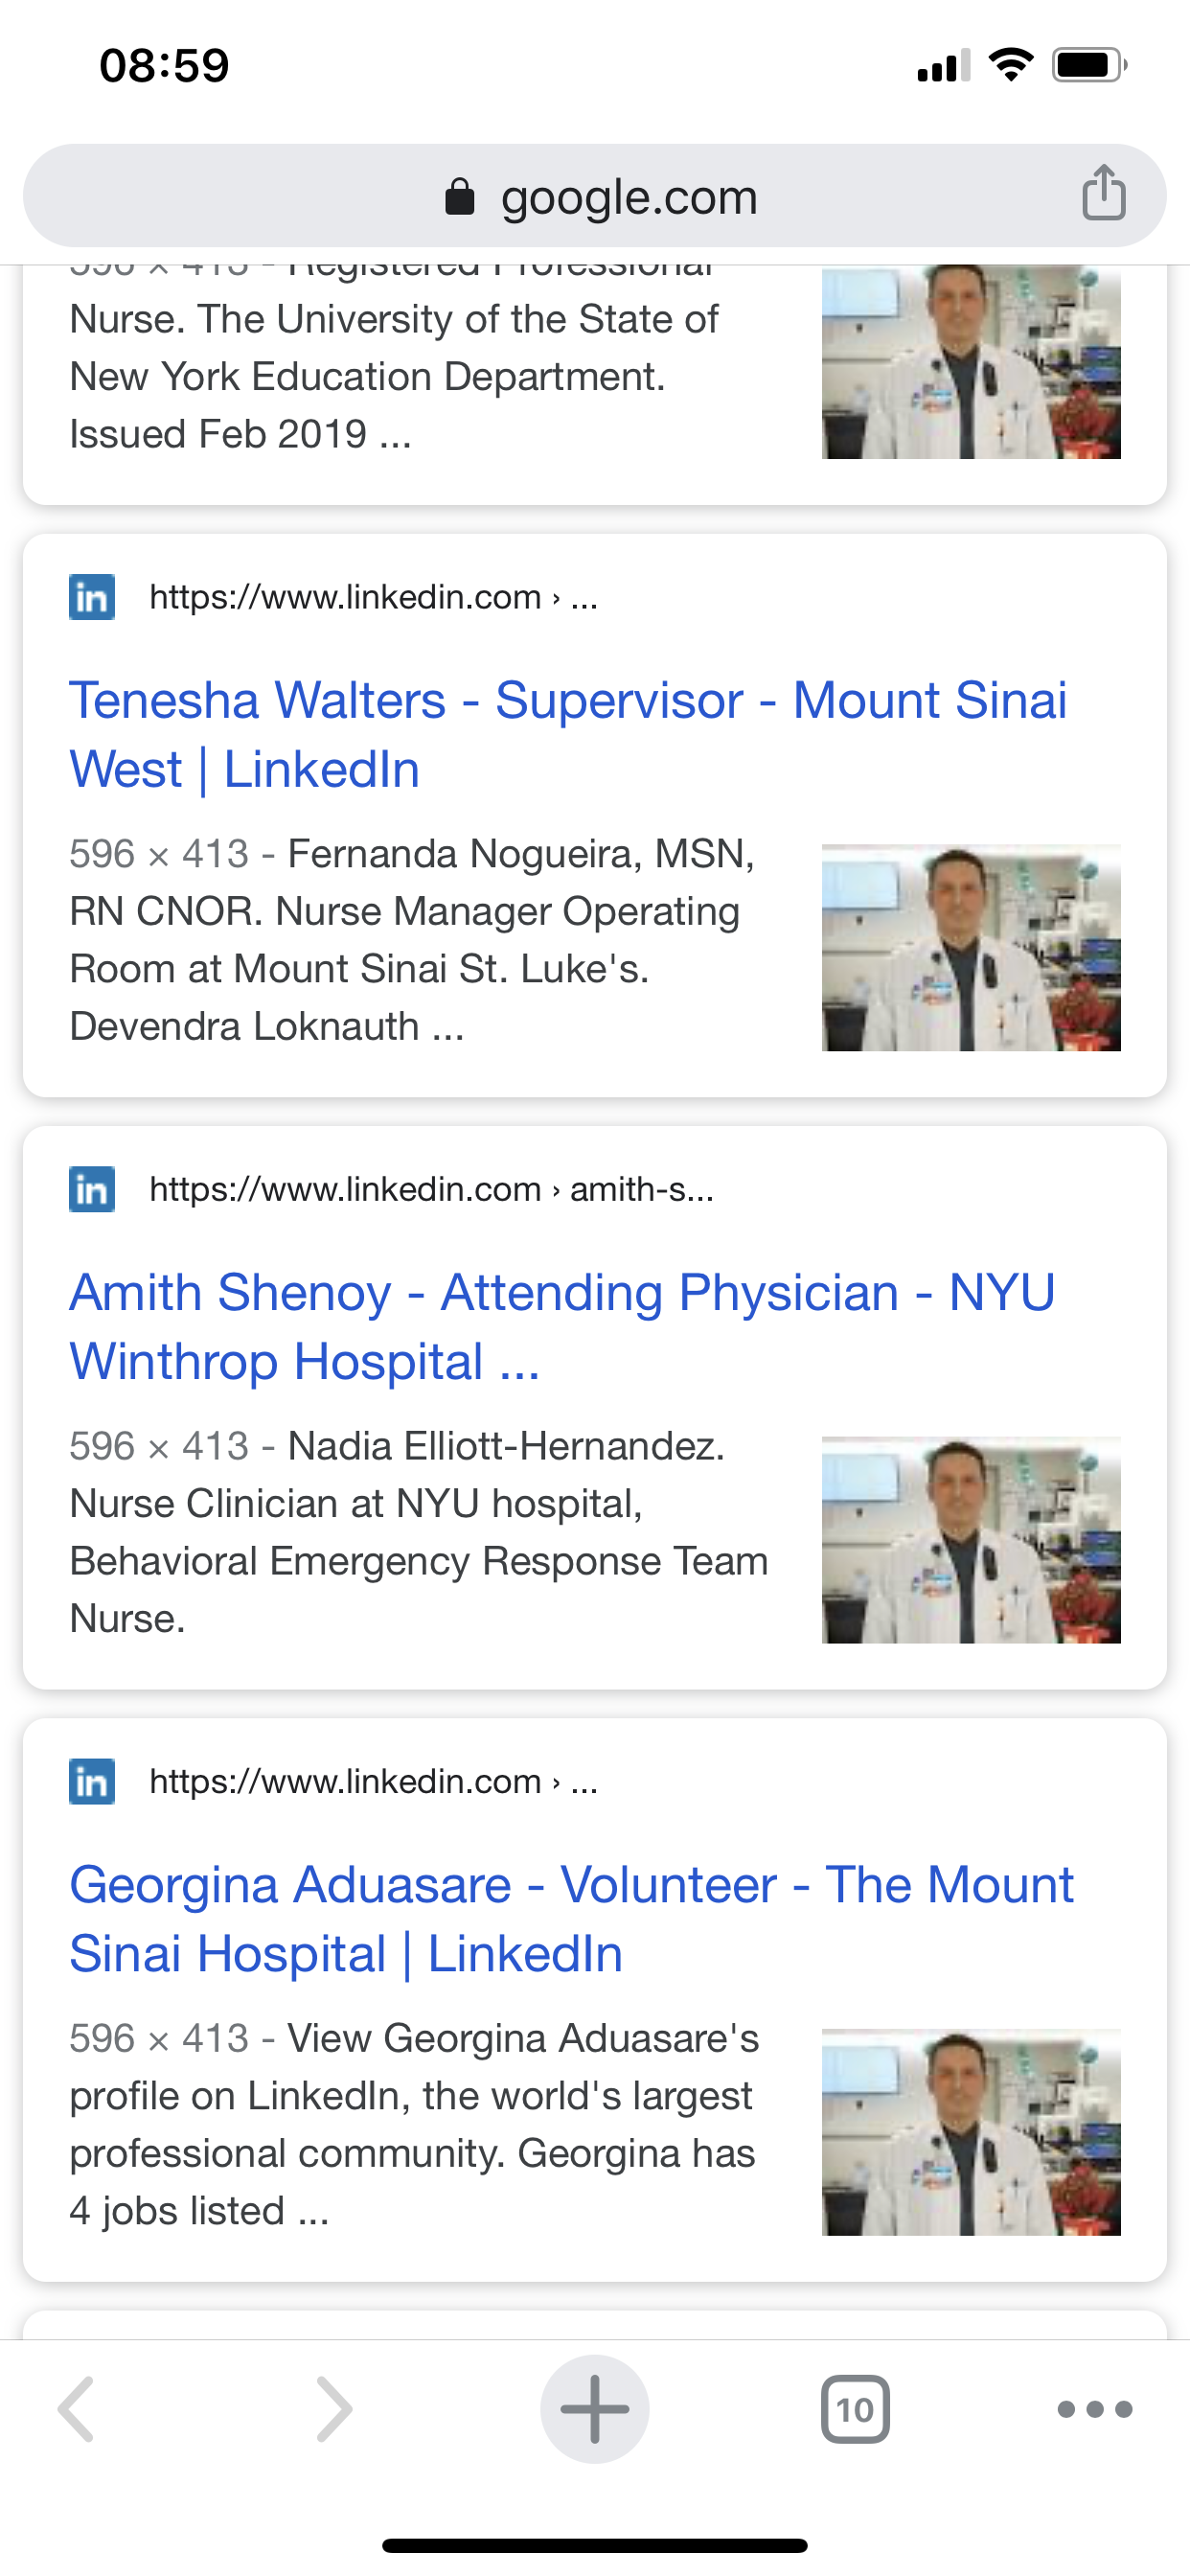
Task: Tap LinkedIn favicon above Georgina Aduasare result
Action: pyautogui.click(x=92, y=1781)
